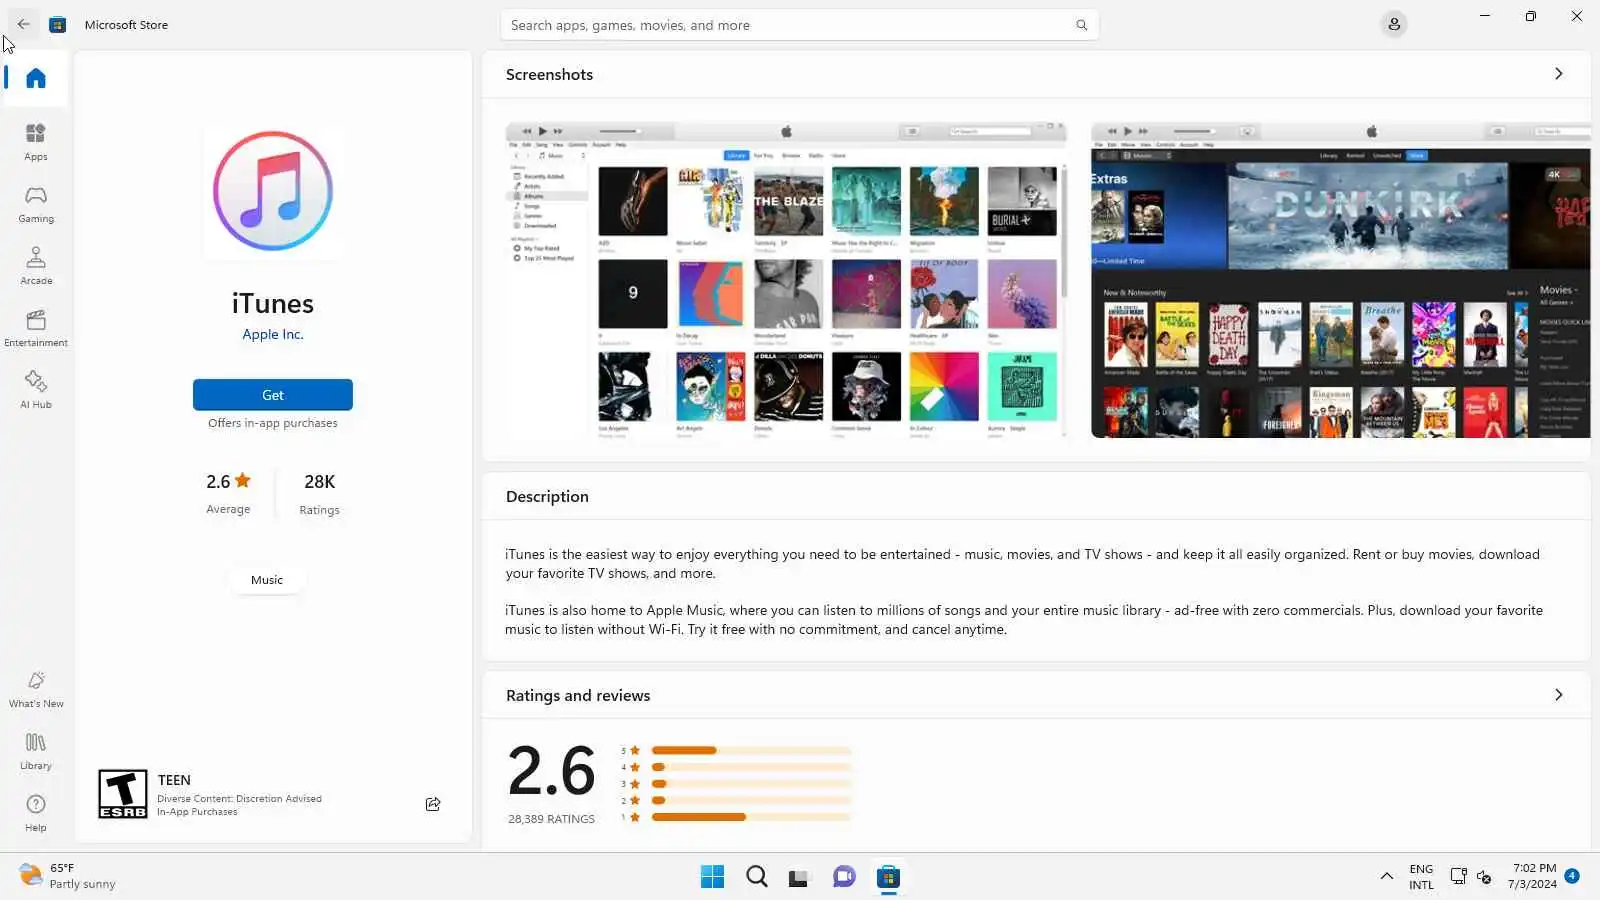This screenshot has height=900, width=1600.
Task: Open the Apps section in sidebar
Action: (36, 141)
